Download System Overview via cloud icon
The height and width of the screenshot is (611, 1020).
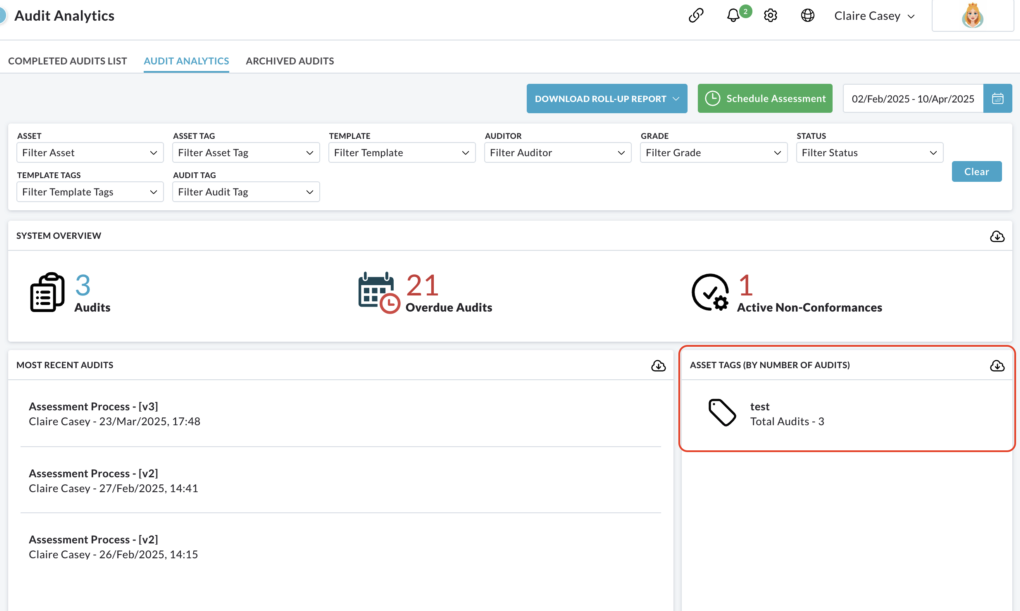997,236
